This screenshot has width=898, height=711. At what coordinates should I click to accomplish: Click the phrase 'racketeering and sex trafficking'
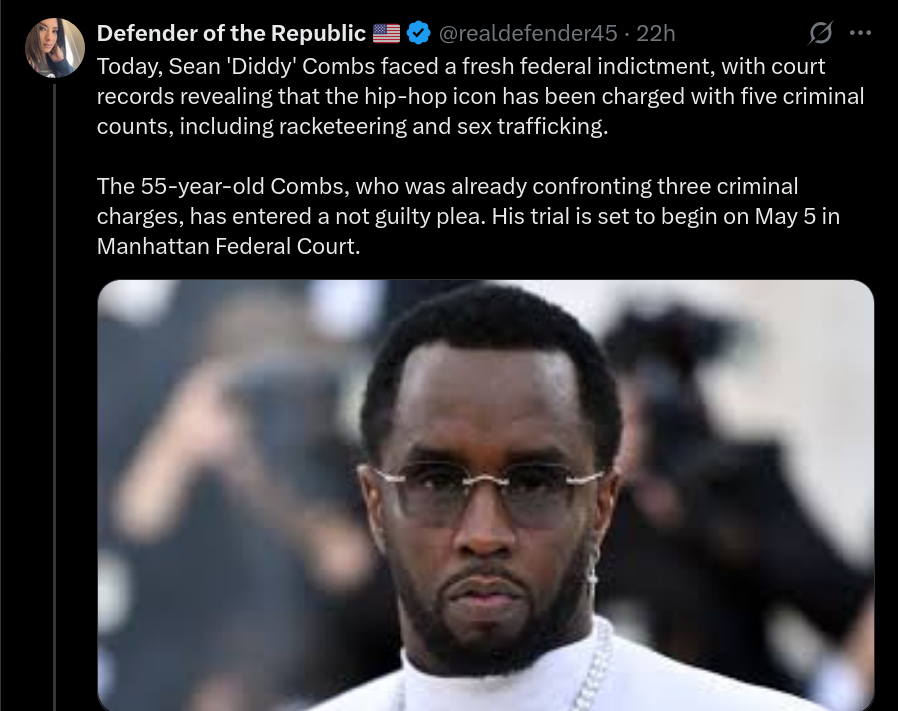[442, 126]
